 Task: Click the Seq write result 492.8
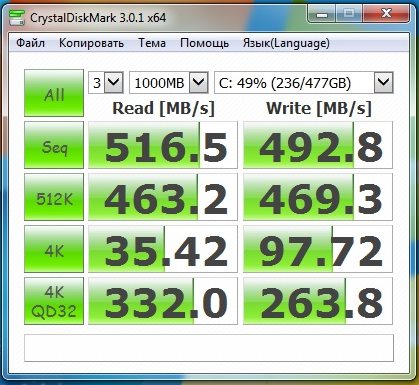point(318,145)
